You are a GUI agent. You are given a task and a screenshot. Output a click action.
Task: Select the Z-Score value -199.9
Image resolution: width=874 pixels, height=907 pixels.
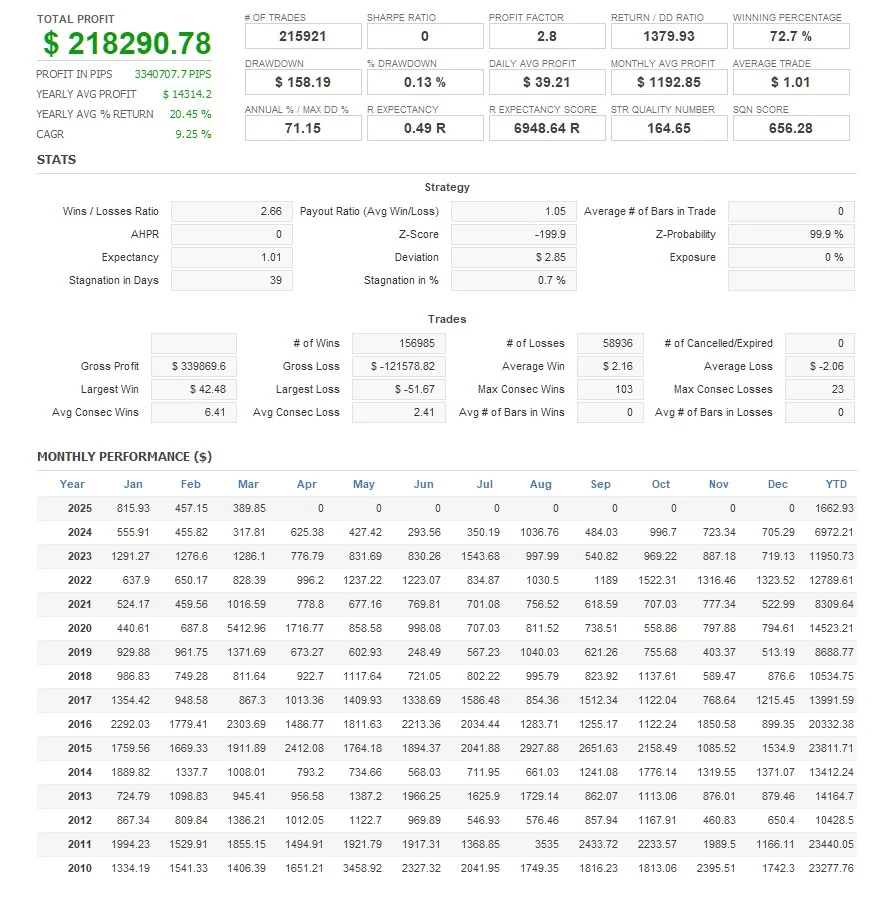[x=511, y=234]
